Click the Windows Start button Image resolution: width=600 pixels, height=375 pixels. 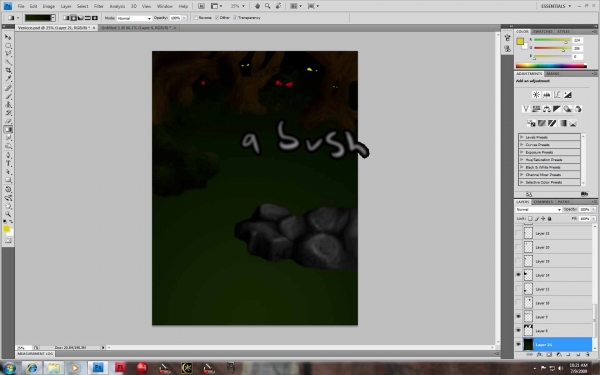9,368
